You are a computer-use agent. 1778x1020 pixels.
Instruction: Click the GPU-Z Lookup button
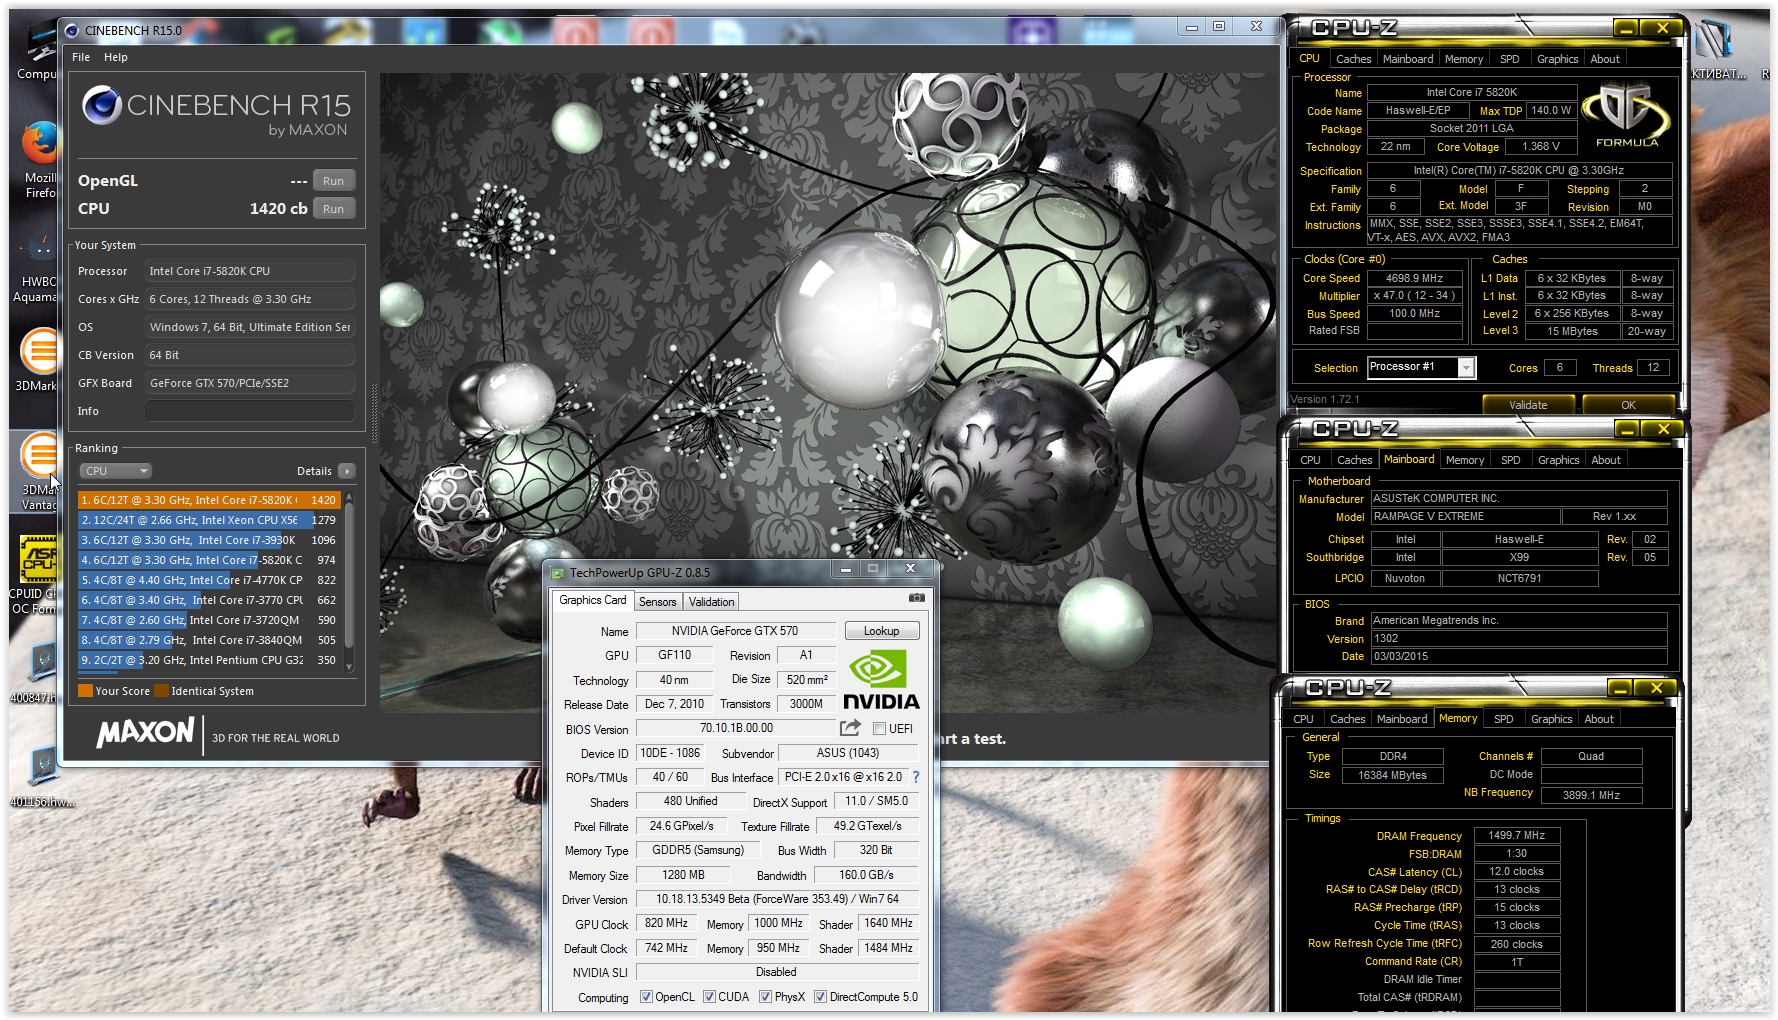[881, 631]
